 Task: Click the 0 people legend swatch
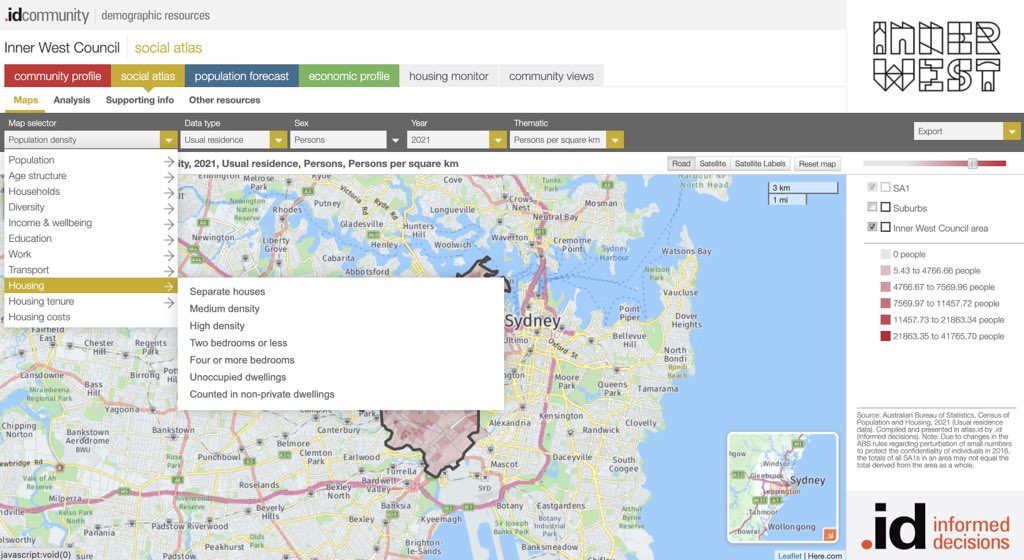pos(886,255)
